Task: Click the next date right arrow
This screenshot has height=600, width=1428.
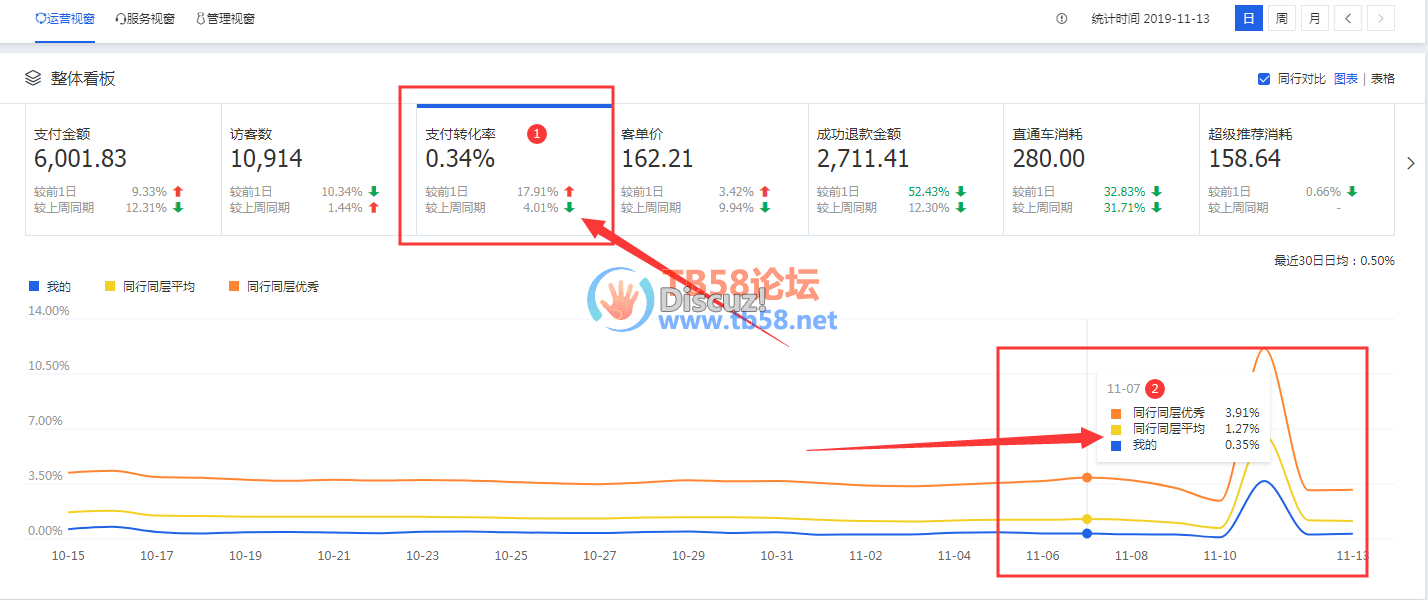Action: click(1381, 18)
